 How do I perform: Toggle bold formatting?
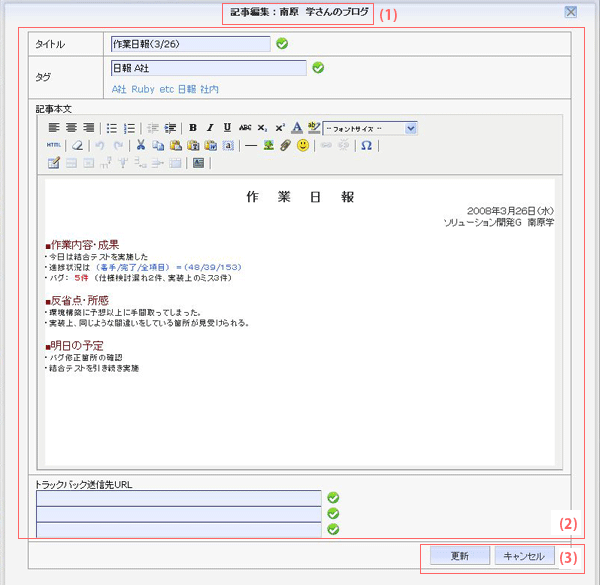193,128
